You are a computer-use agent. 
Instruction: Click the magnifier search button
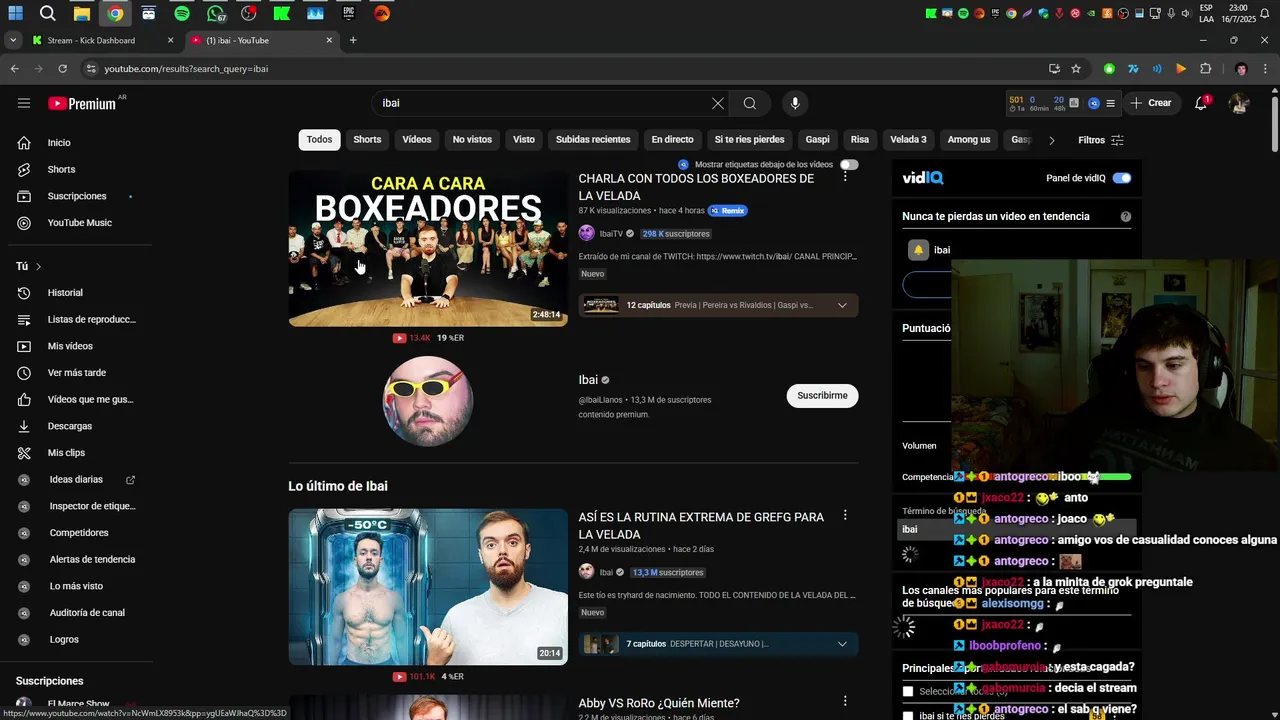pos(749,103)
